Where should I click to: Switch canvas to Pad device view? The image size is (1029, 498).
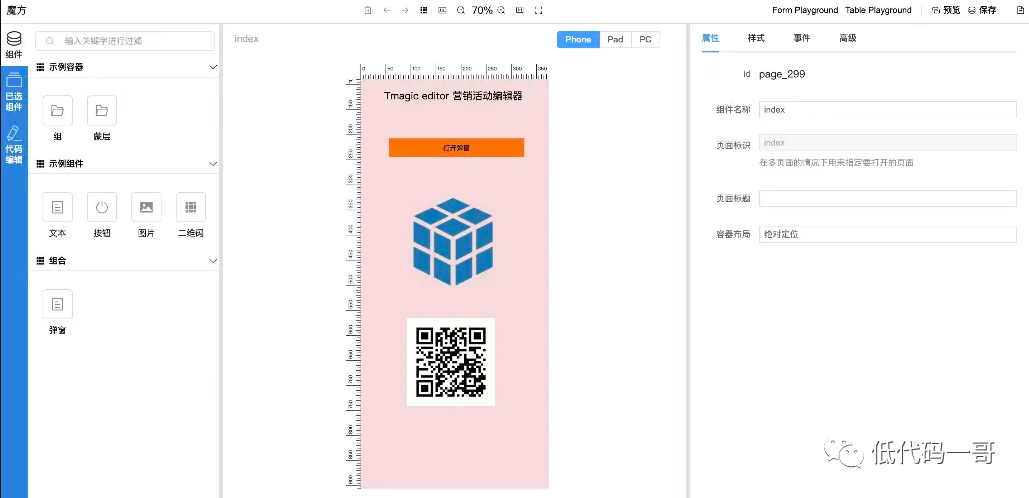tap(615, 39)
